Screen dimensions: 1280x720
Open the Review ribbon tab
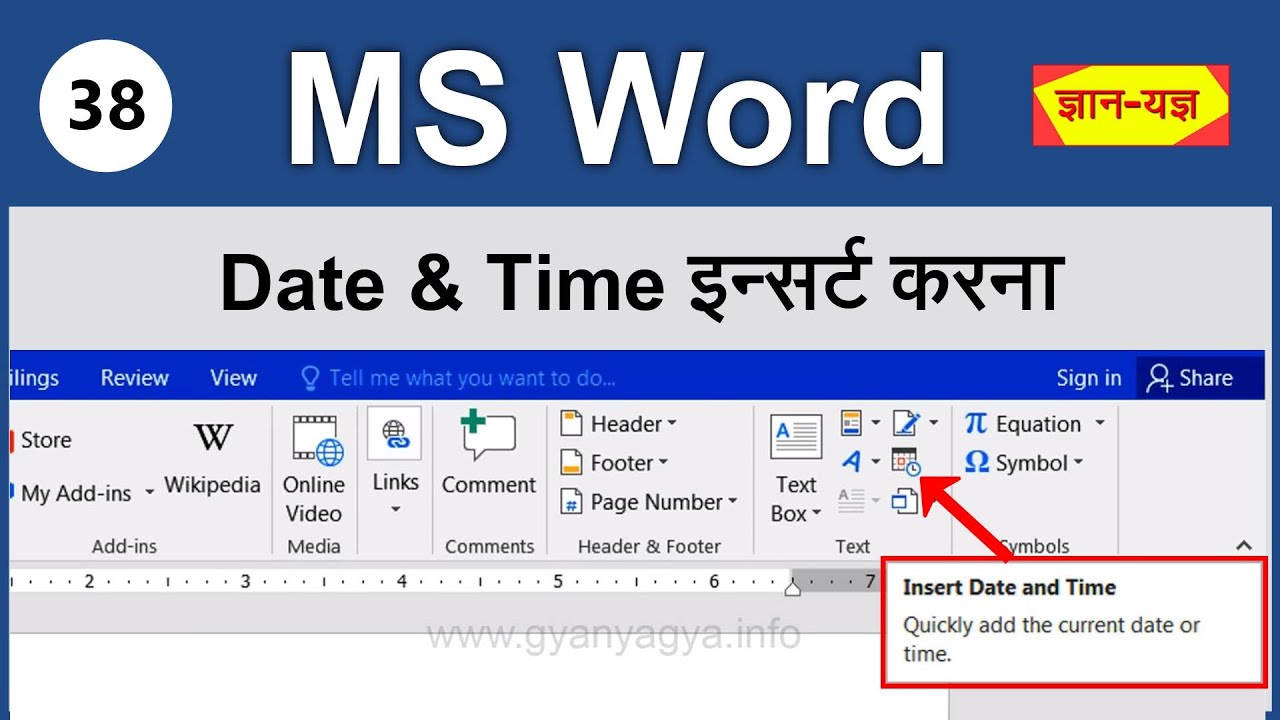[x=134, y=378]
